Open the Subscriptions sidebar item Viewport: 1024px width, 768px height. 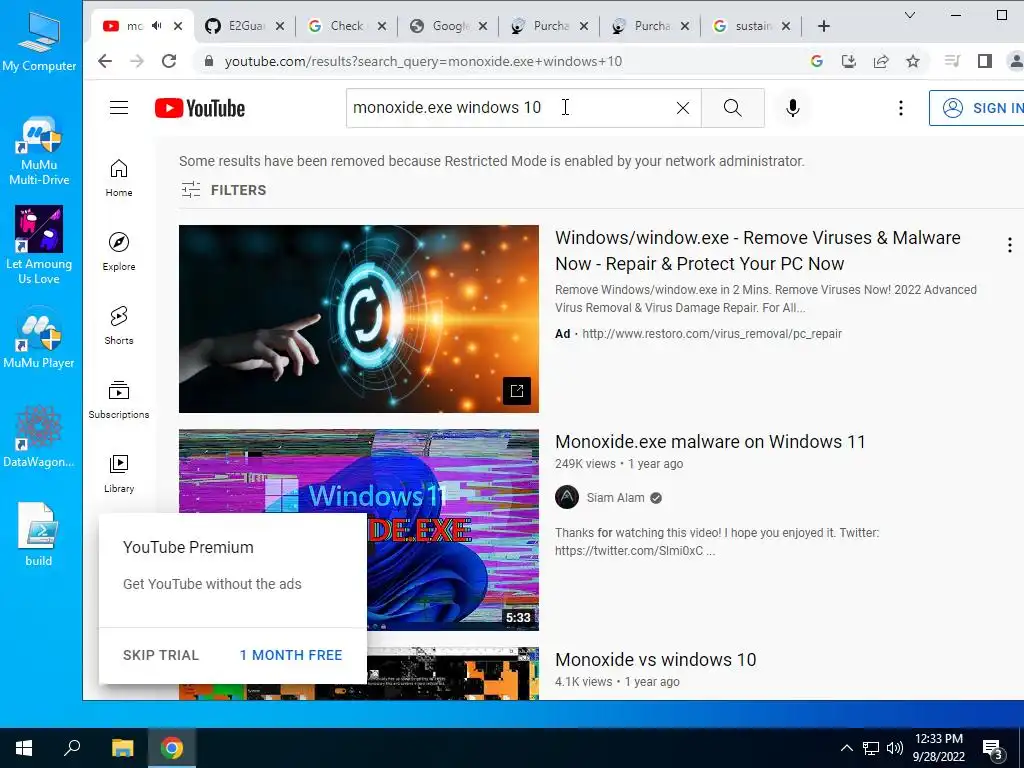point(119,400)
